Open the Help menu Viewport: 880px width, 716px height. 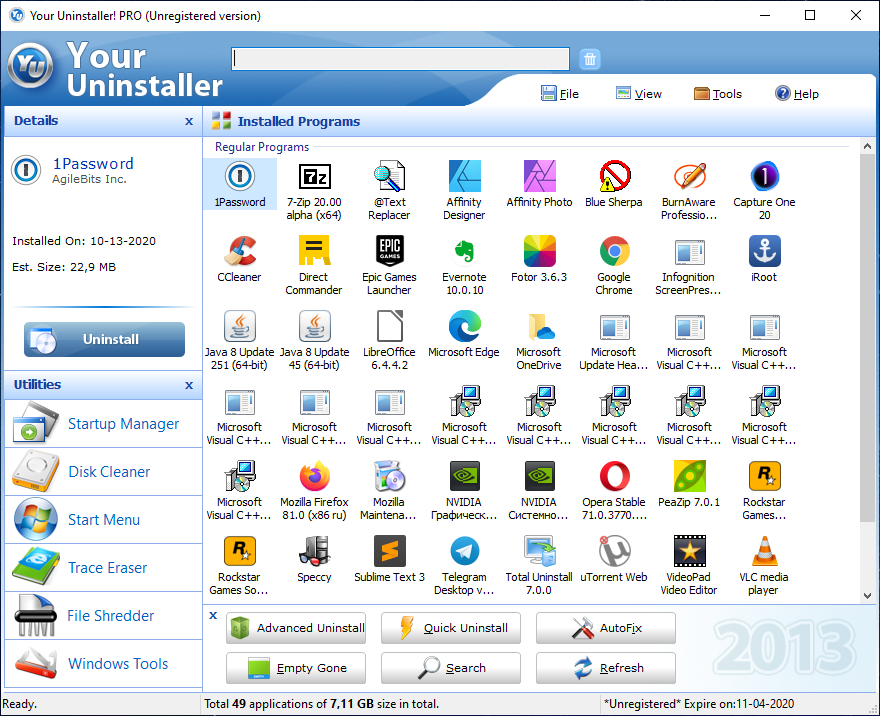pyautogui.click(x=797, y=94)
